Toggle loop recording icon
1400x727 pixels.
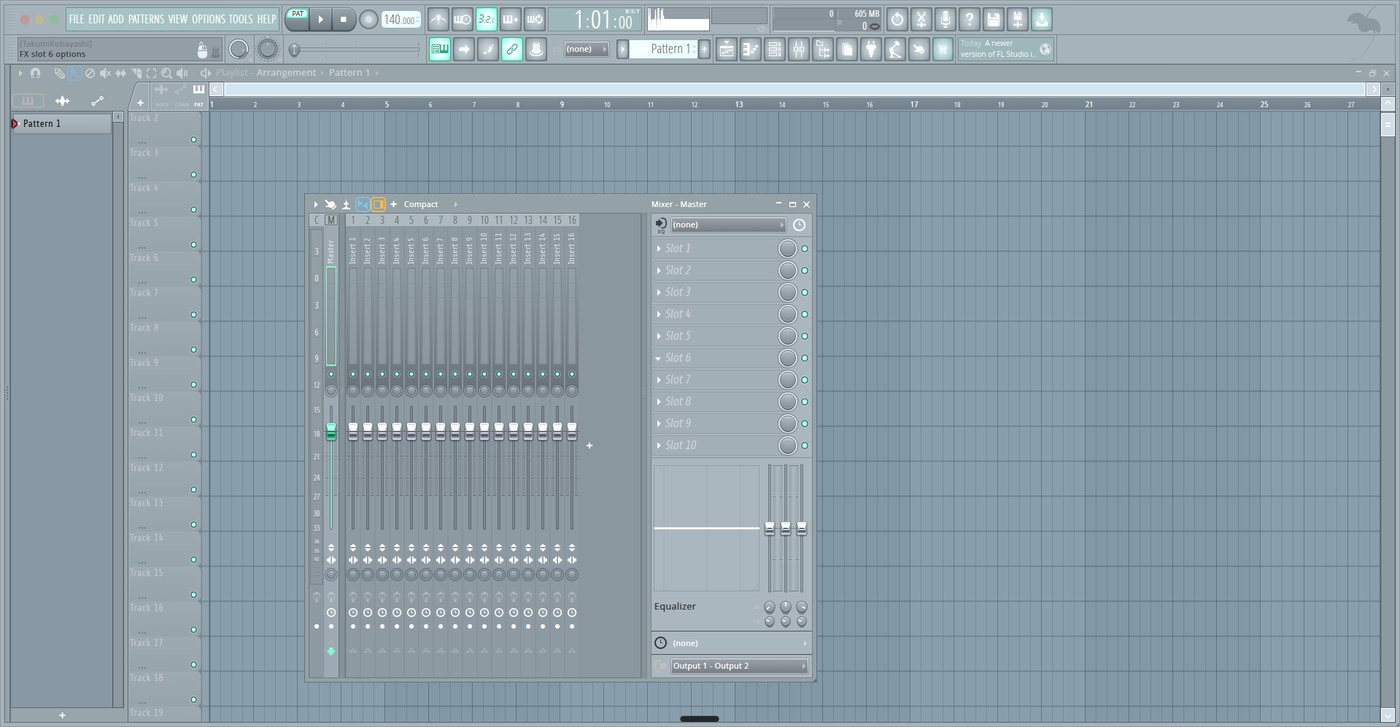point(534,19)
